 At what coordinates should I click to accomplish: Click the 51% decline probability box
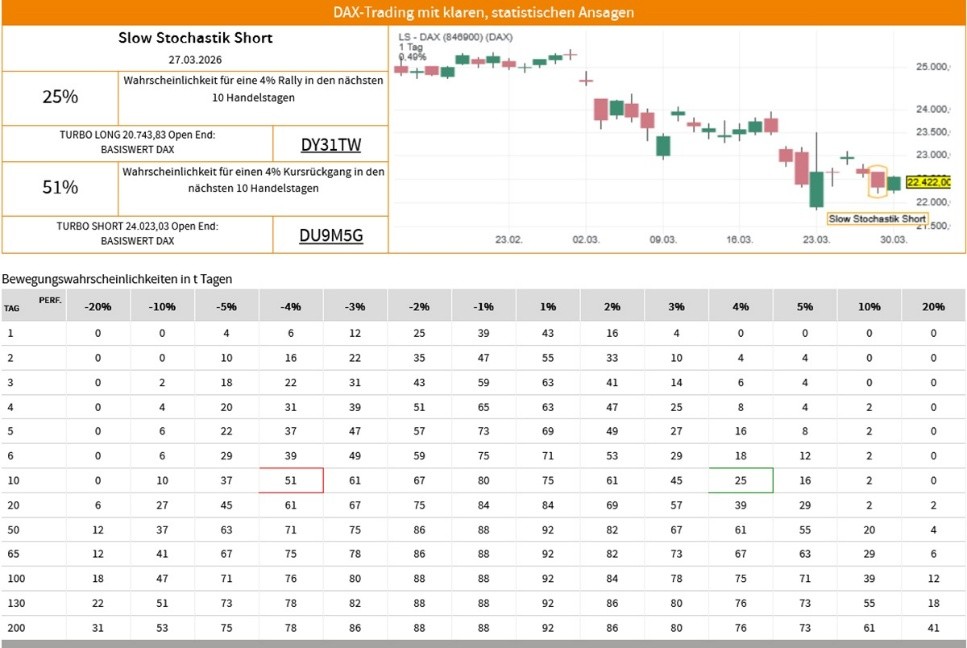[x=60, y=187]
